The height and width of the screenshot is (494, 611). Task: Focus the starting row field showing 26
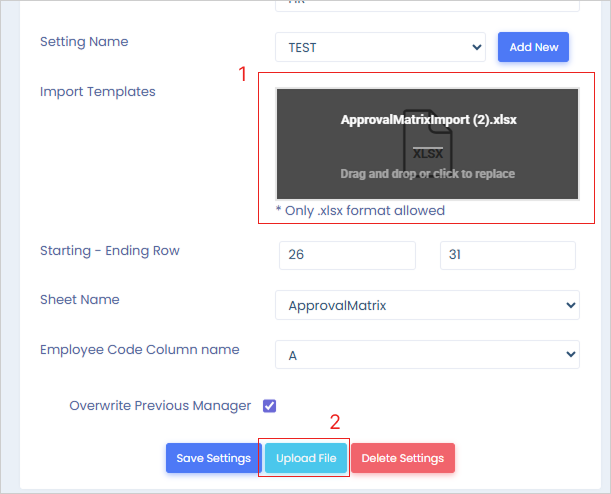pyautogui.click(x=347, y=255)
